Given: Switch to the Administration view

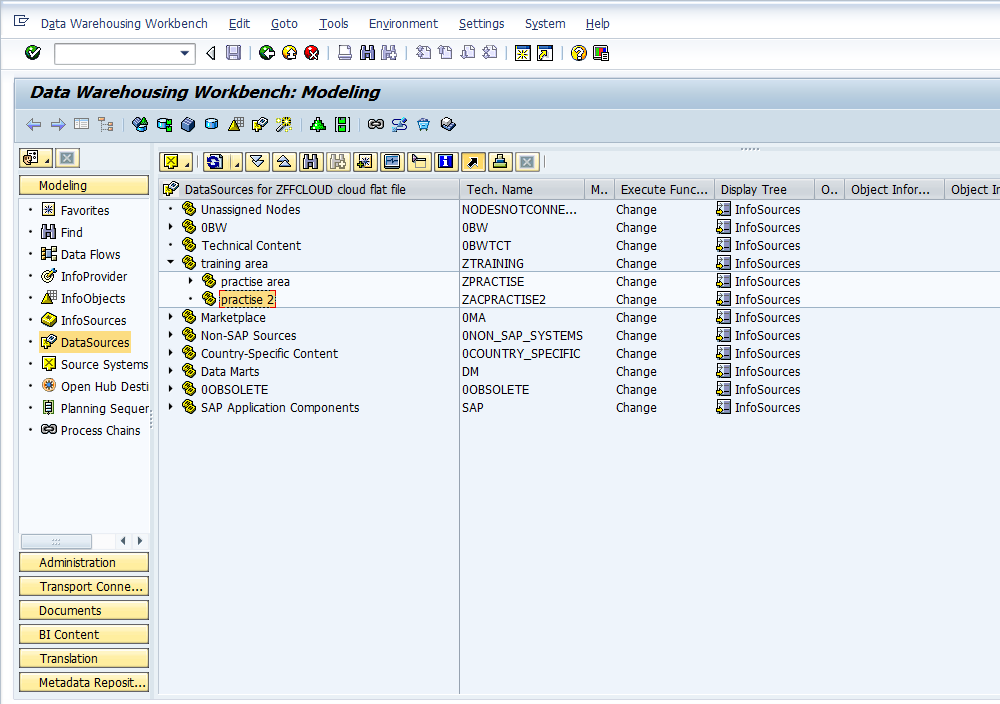Looking at the screenshot, I should tap(83, 562).
